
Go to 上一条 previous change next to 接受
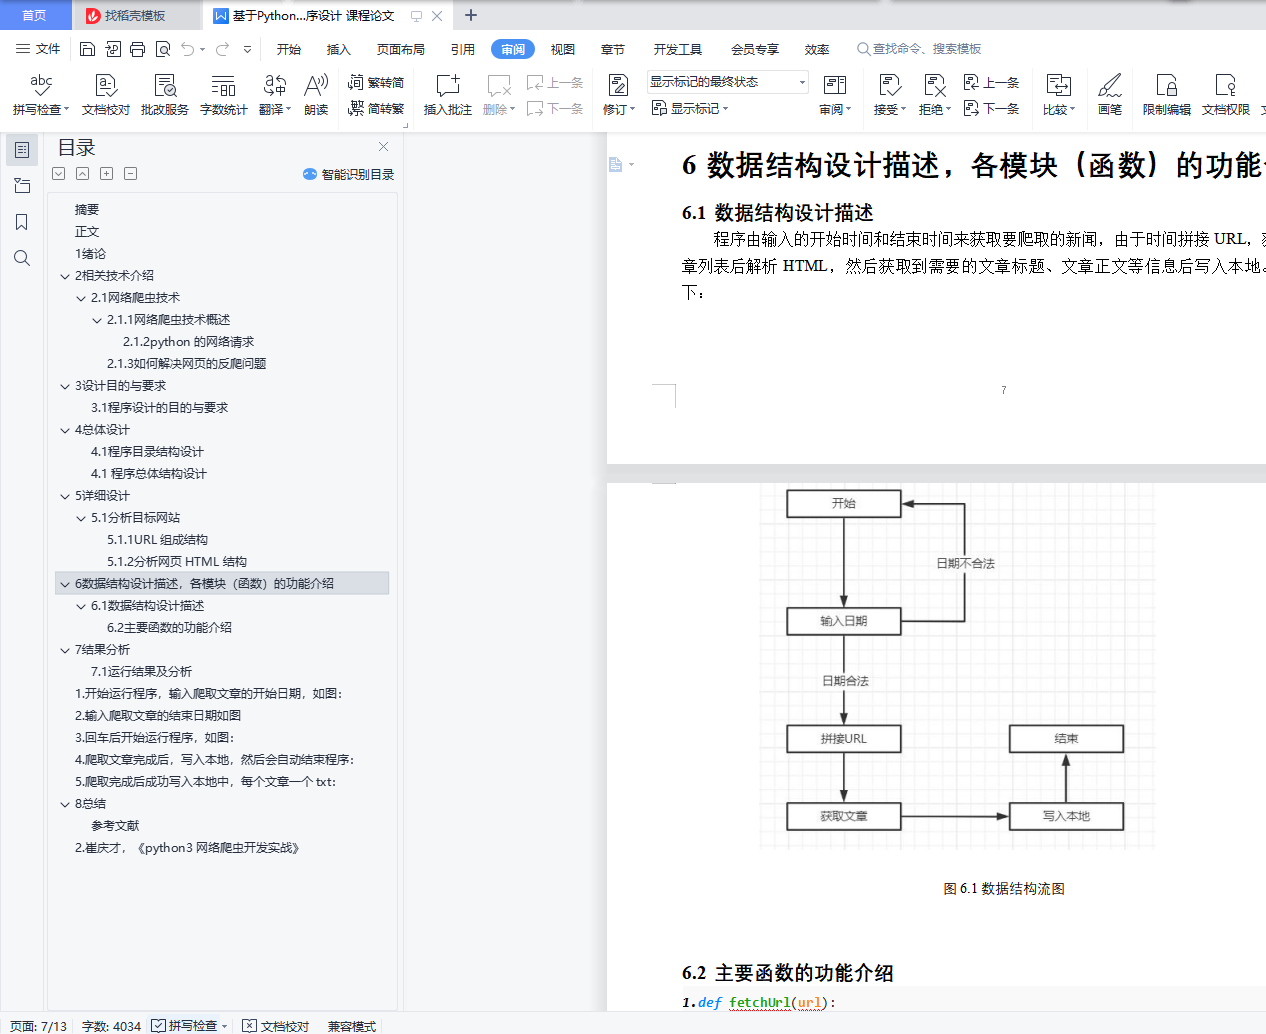click(x=991, y=83)
